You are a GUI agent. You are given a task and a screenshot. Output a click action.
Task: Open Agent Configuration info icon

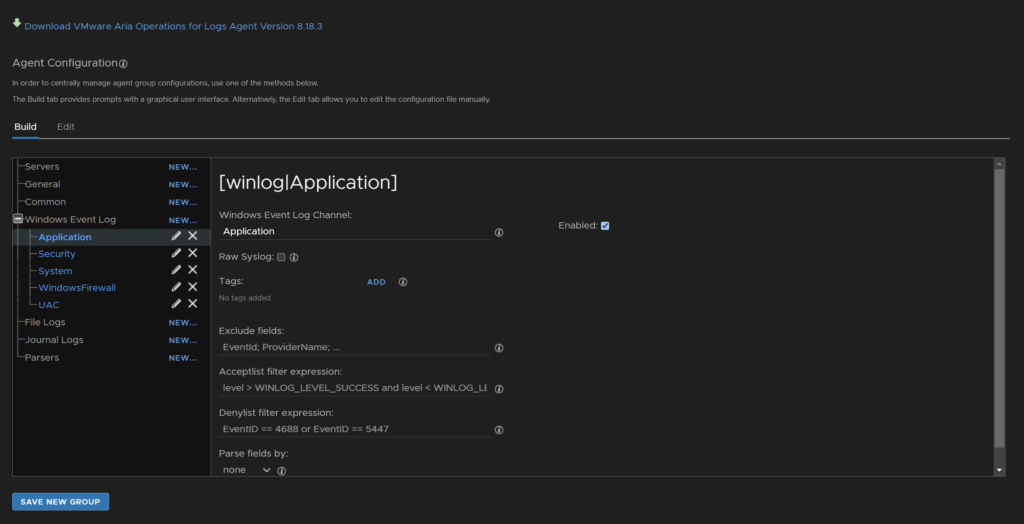[123, 64]
